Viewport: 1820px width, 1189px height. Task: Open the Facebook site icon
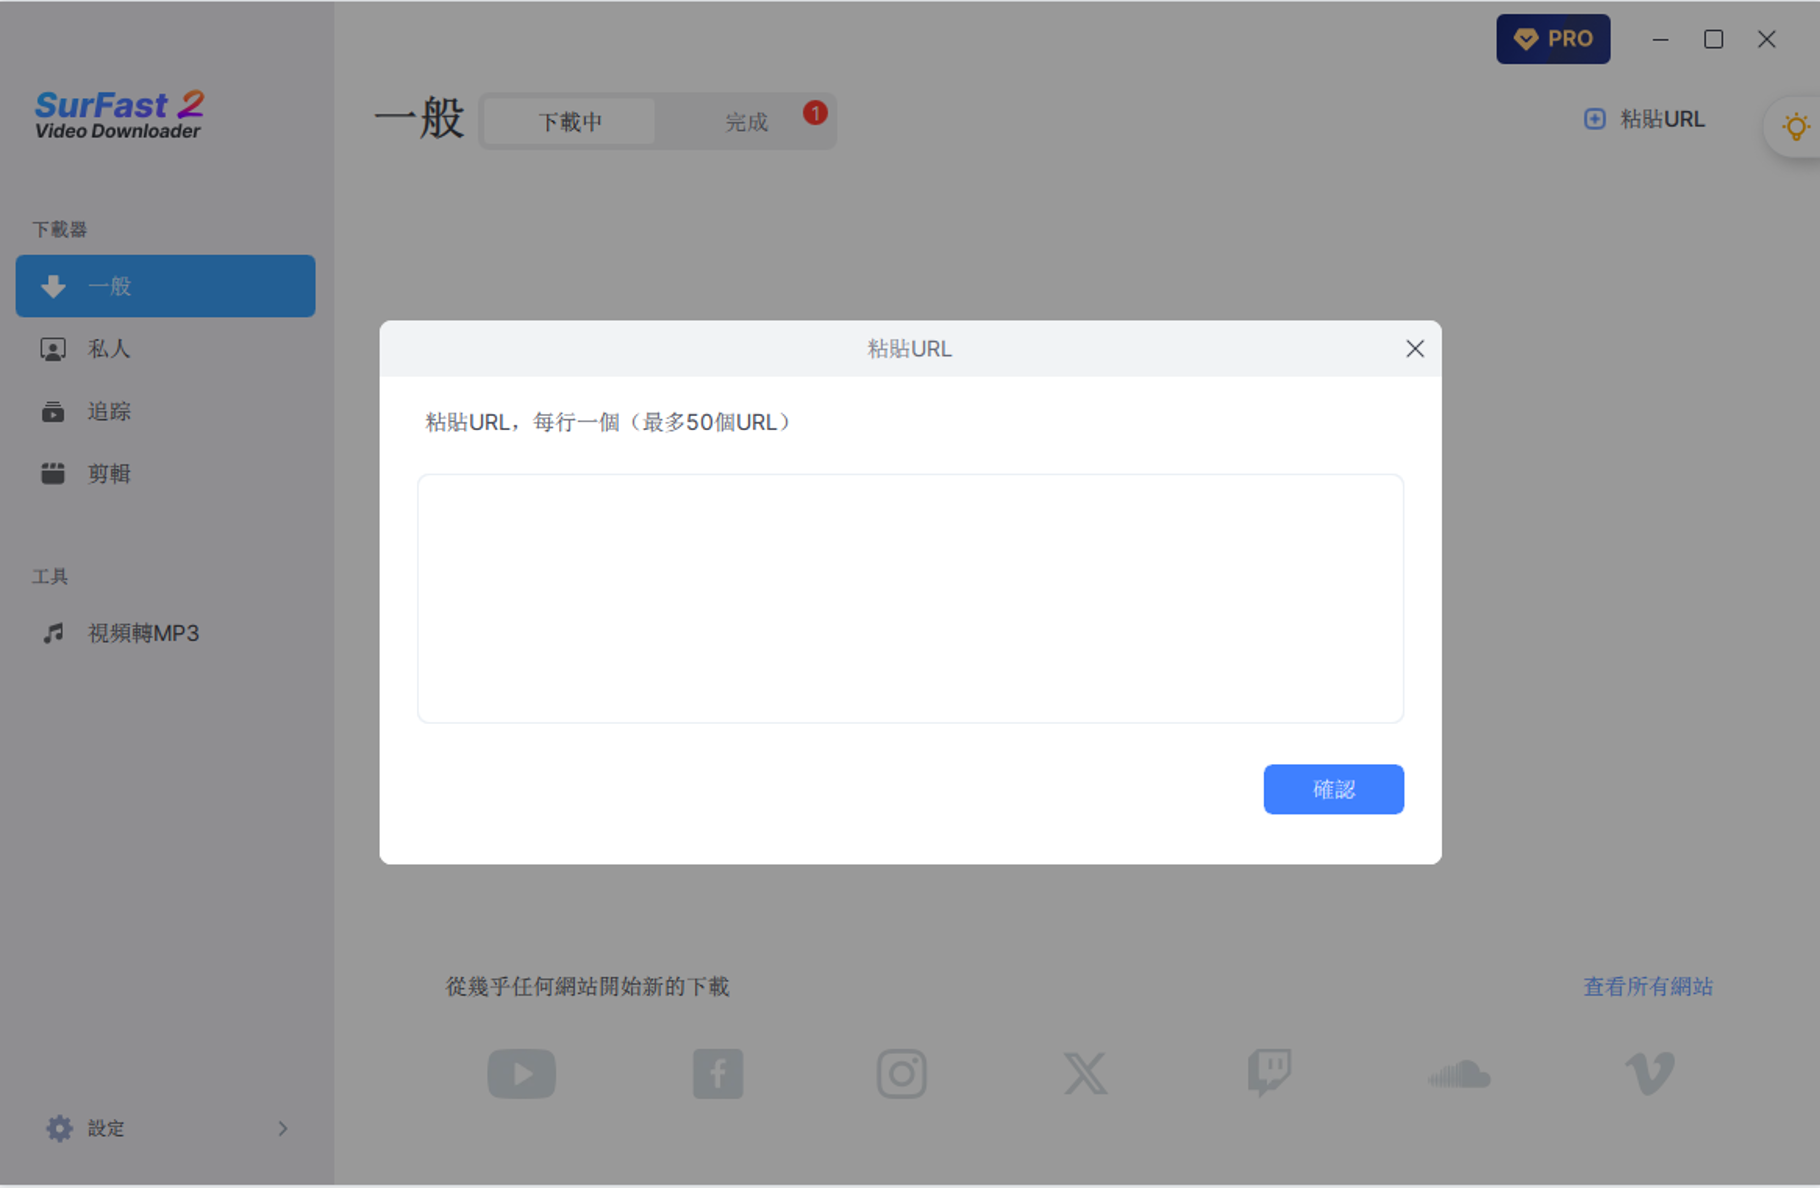point(717,1073)
